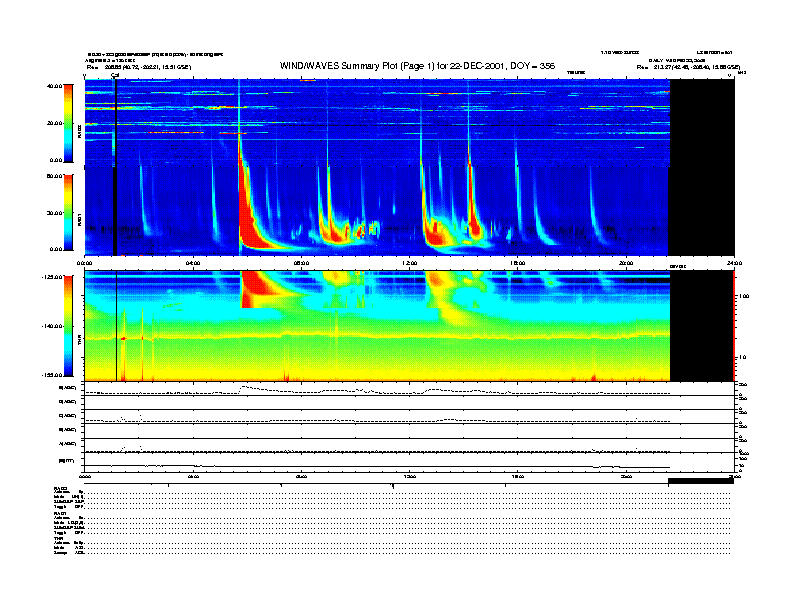Click the TNR color scale bar

pos(66,326)
